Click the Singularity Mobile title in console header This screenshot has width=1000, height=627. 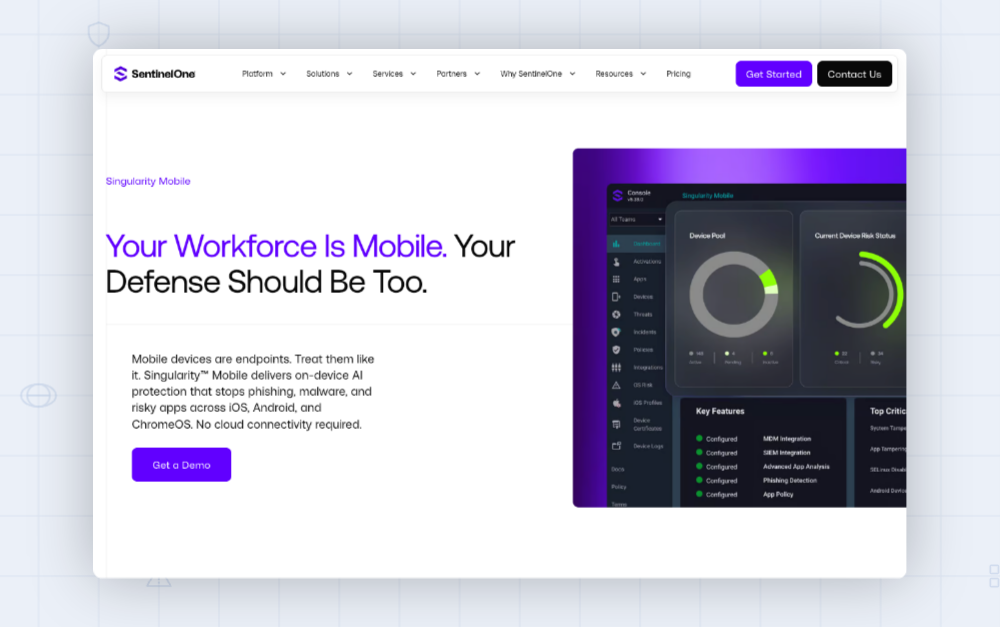708,196
